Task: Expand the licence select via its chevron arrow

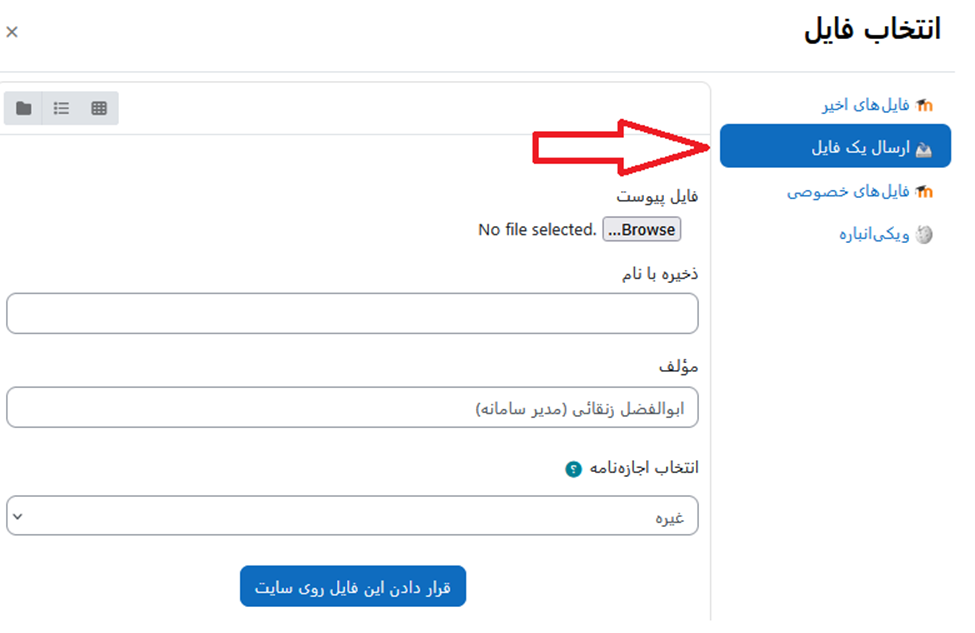Action: pyautogui.click(x=18, y=516)
